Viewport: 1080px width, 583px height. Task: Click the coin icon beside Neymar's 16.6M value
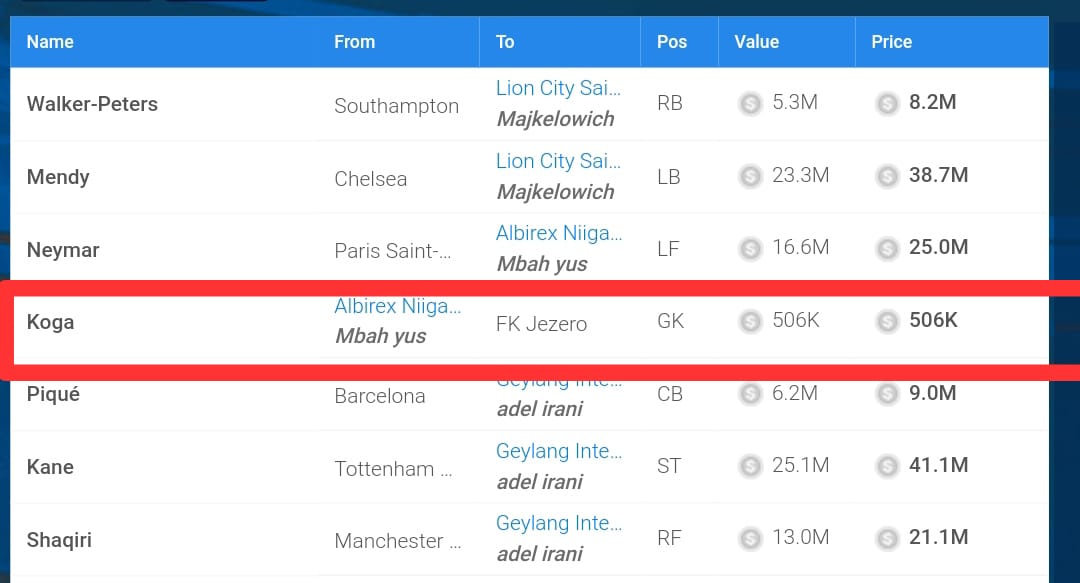(x=750, y=247)
